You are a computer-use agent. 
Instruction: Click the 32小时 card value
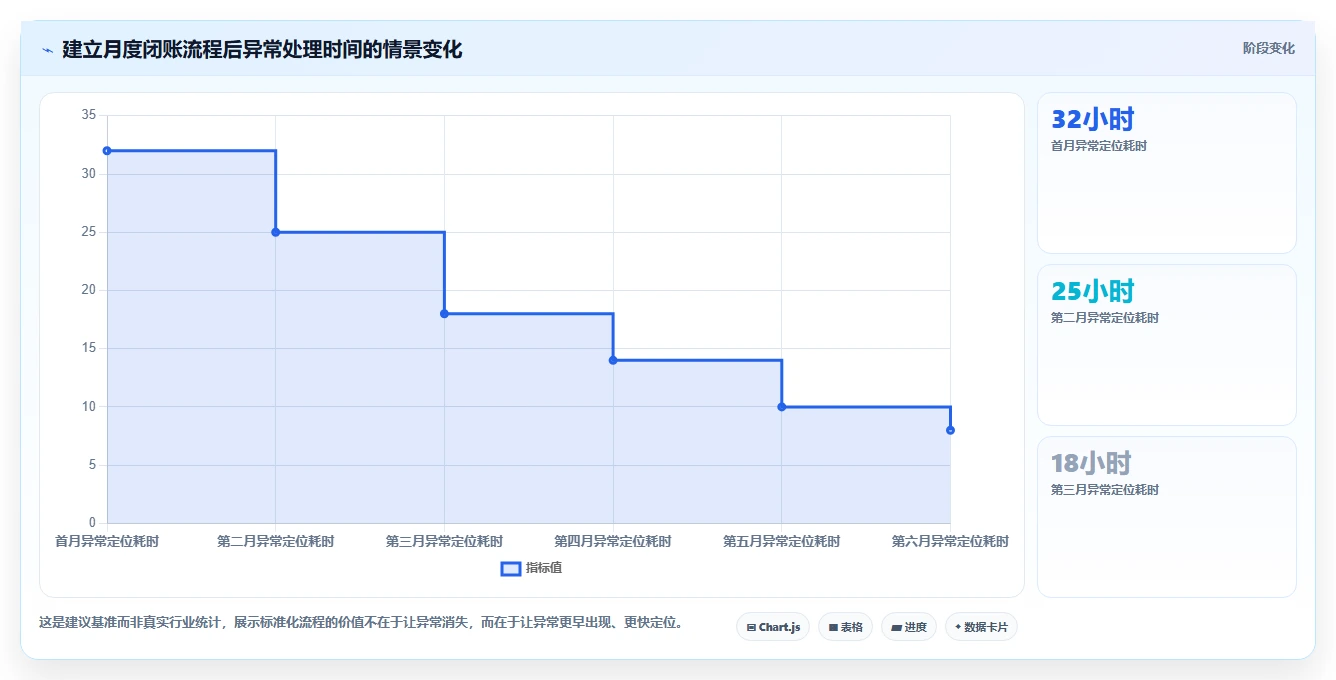click(x=1093, y=120)
